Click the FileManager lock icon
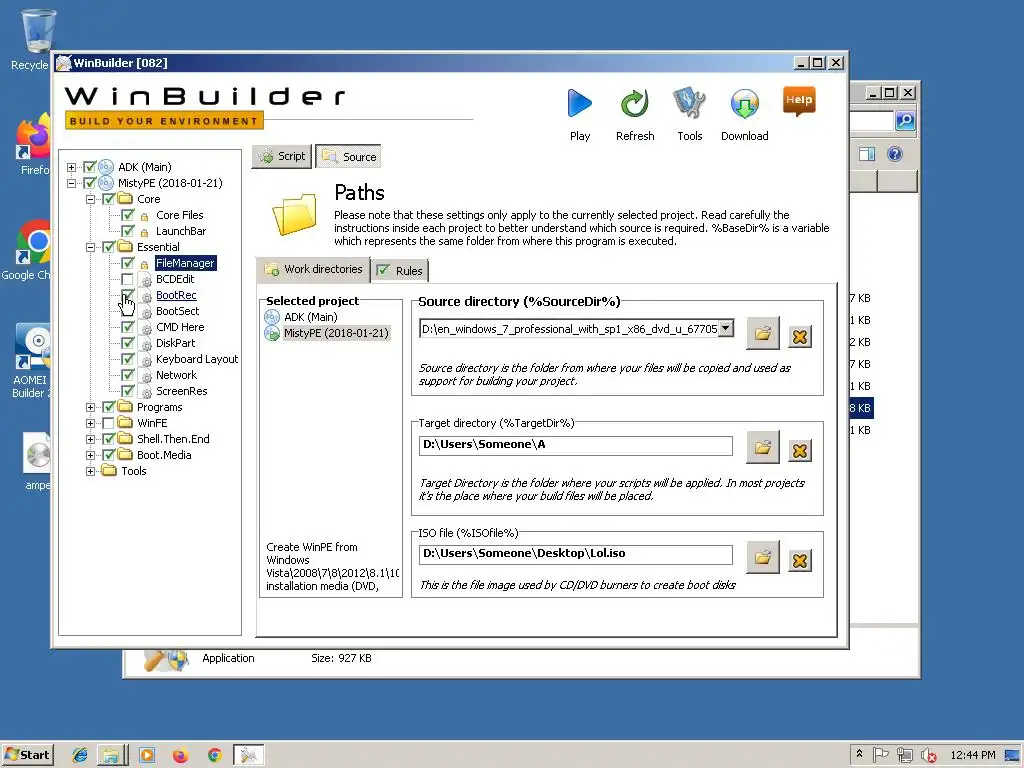The height and width of the screenshot is (768, 1024). coord(145,264)
